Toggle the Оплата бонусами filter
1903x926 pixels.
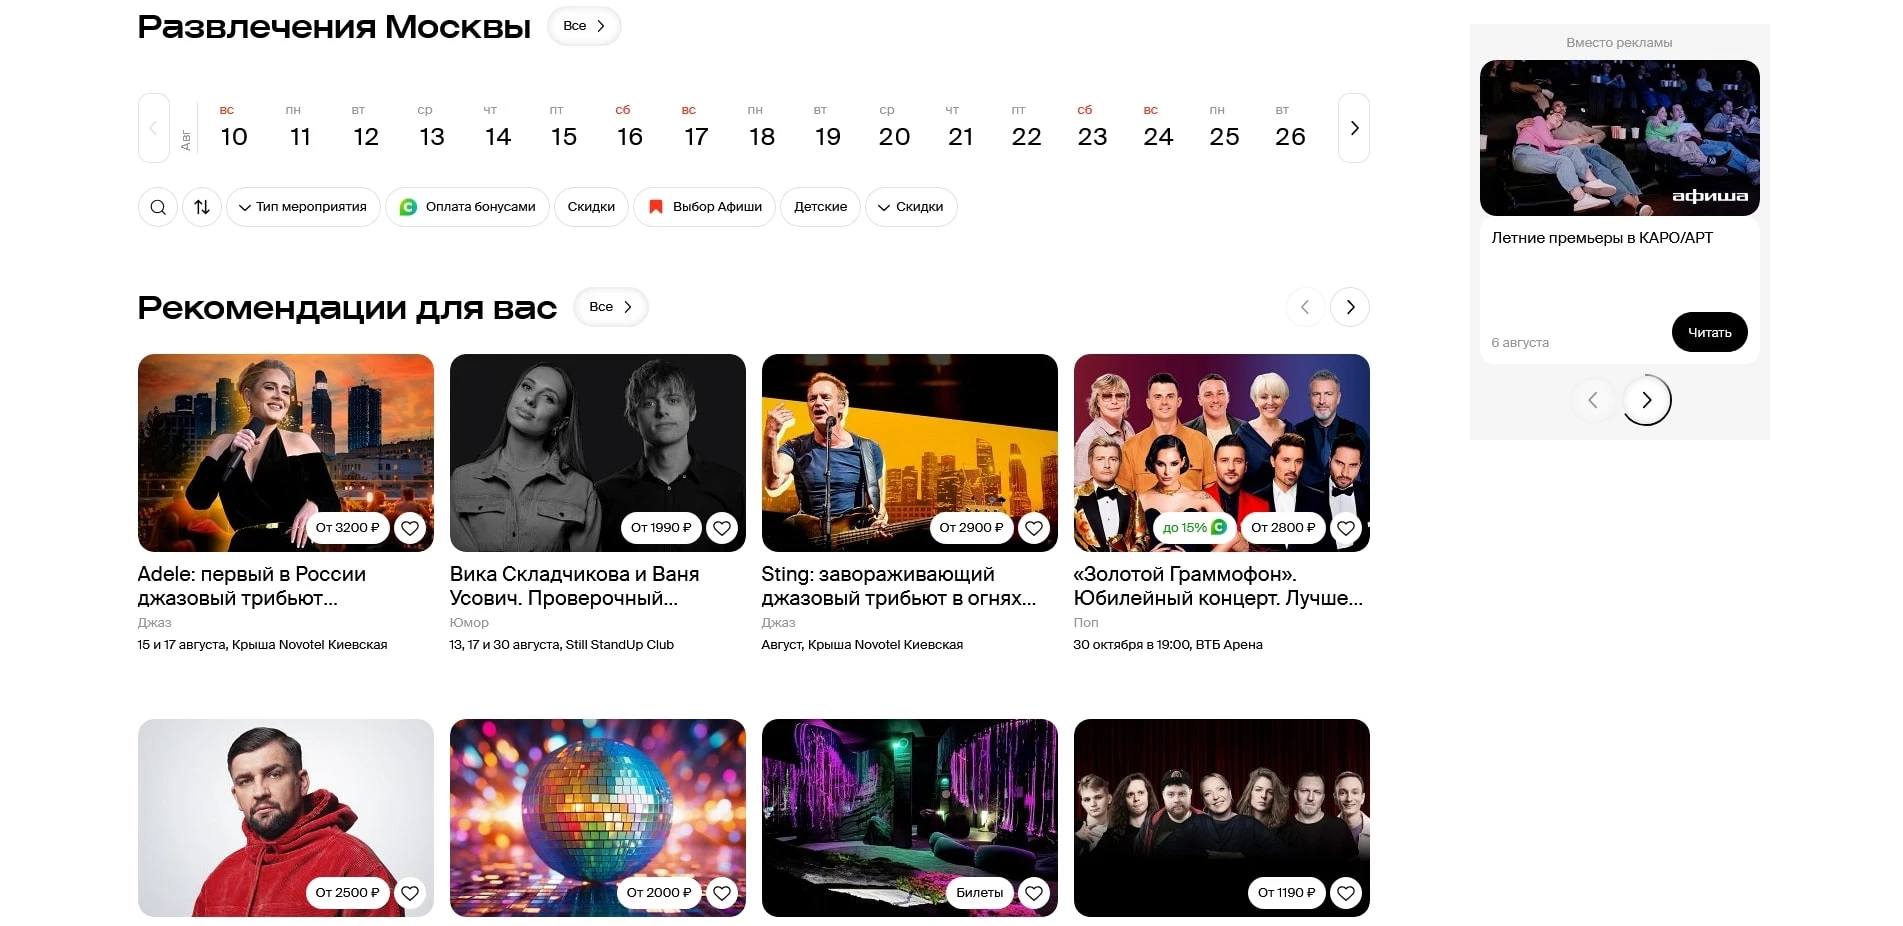coord(467,207)
